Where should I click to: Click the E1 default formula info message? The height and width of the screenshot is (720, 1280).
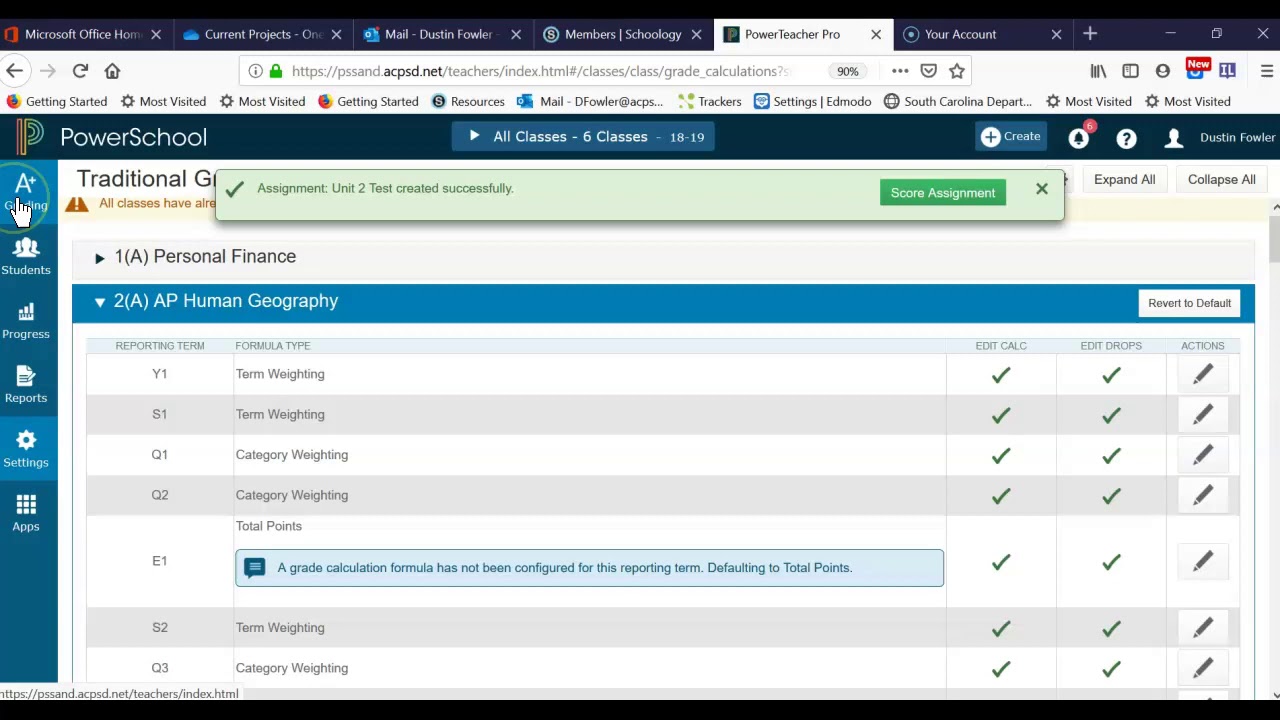click(x=589, y=568)
